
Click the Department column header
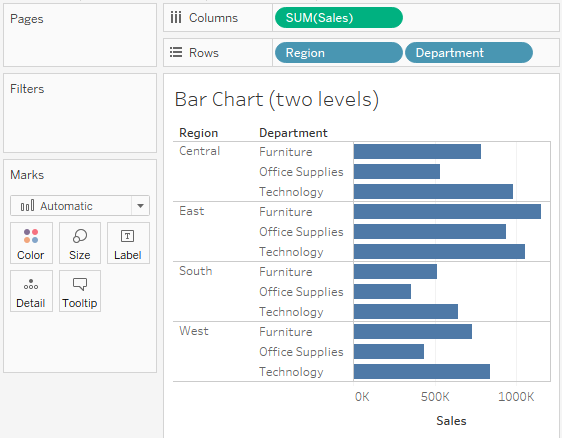[293, 133]
